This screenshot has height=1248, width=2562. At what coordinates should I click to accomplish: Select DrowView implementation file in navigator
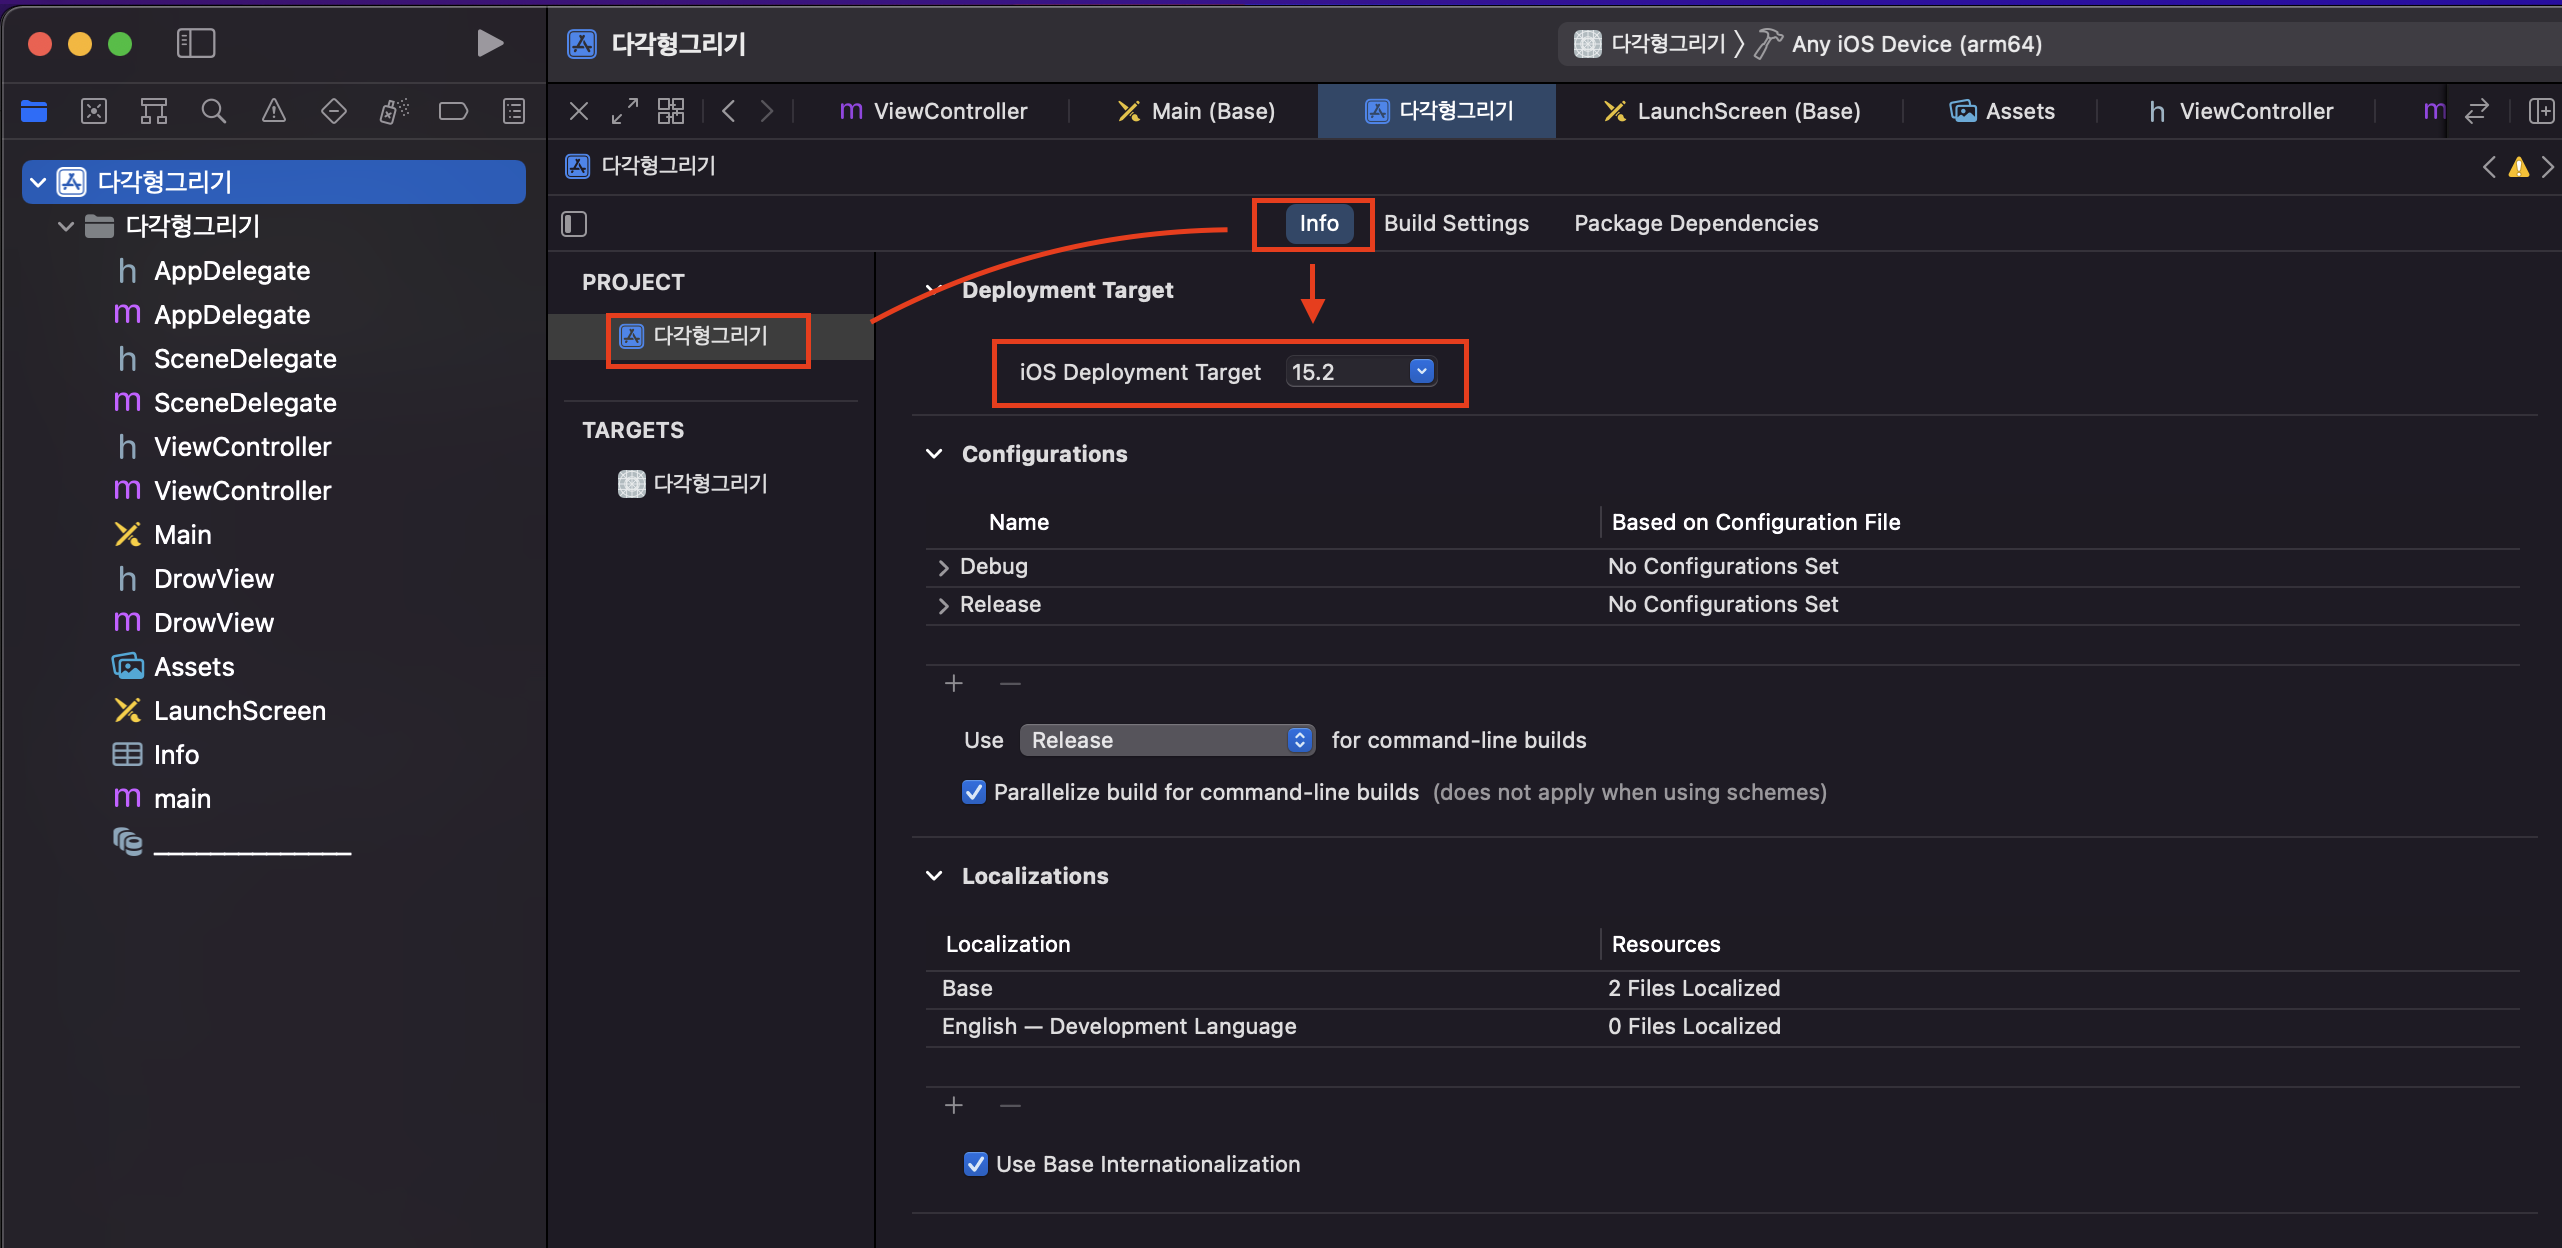tap(213, 623)
